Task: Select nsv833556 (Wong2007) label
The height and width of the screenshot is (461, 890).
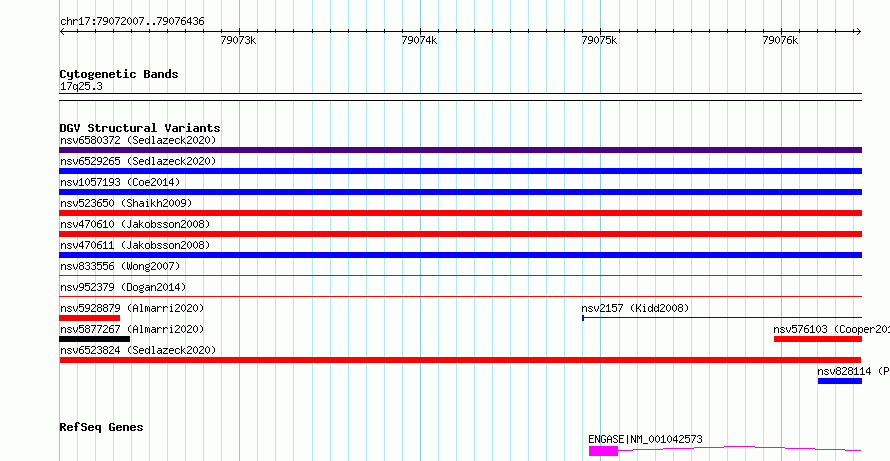Action: (x=120, y=266)
